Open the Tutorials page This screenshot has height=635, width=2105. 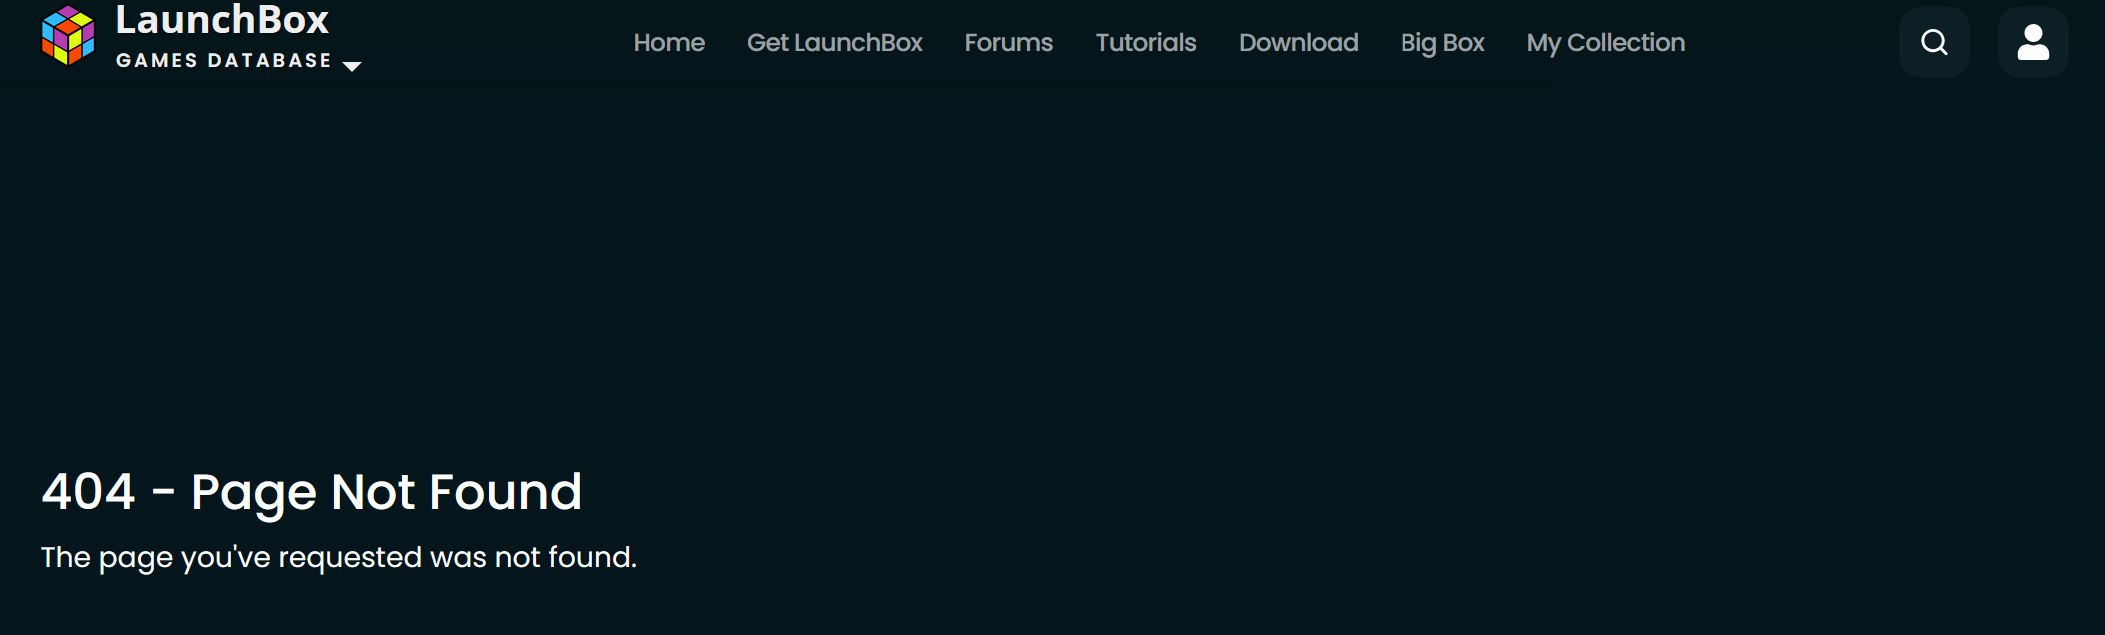(x=1145, y=42)
